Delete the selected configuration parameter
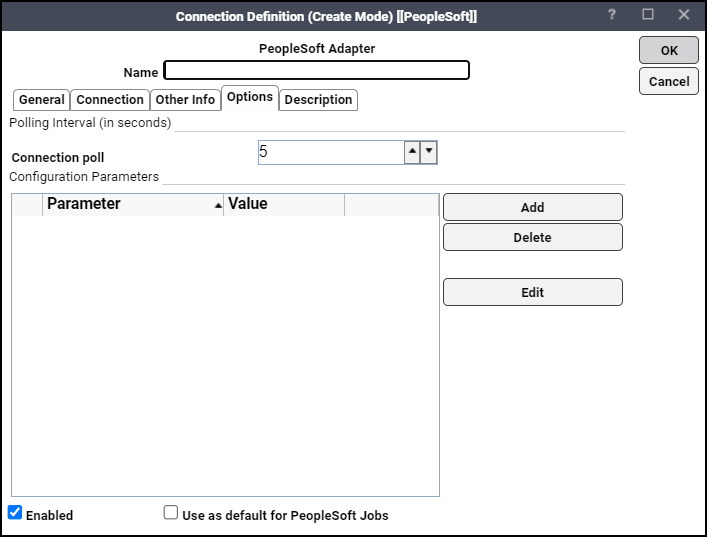The width and height of the screenshot is (707, 537). tap(533, 237)
